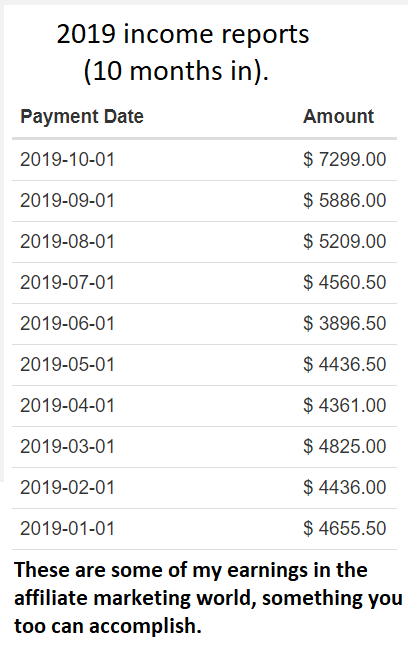Select the 2019-07-01 payment date

click(x=67, y=283)
